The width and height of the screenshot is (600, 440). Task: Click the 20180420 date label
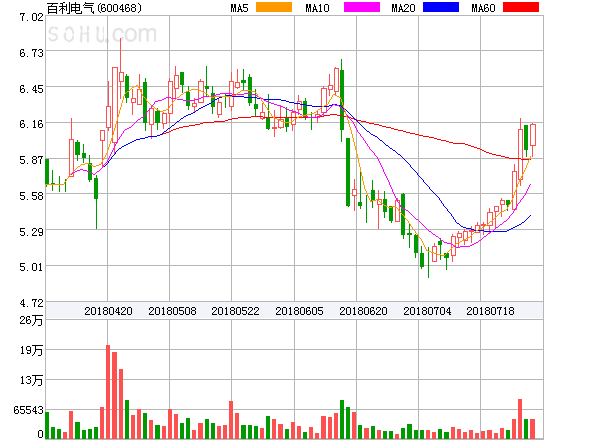(108, 311)
